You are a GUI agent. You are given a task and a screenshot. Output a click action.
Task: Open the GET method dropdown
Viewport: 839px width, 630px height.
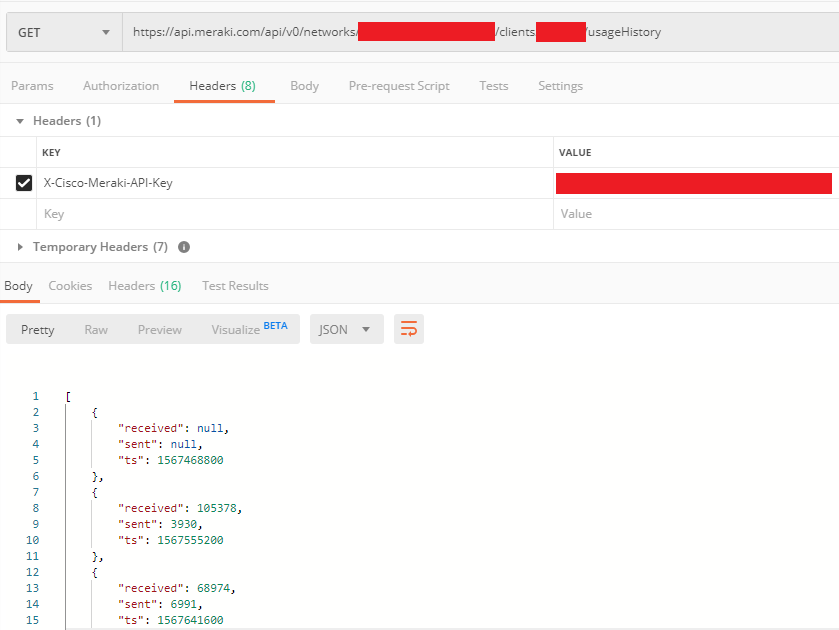click(64, 32)
